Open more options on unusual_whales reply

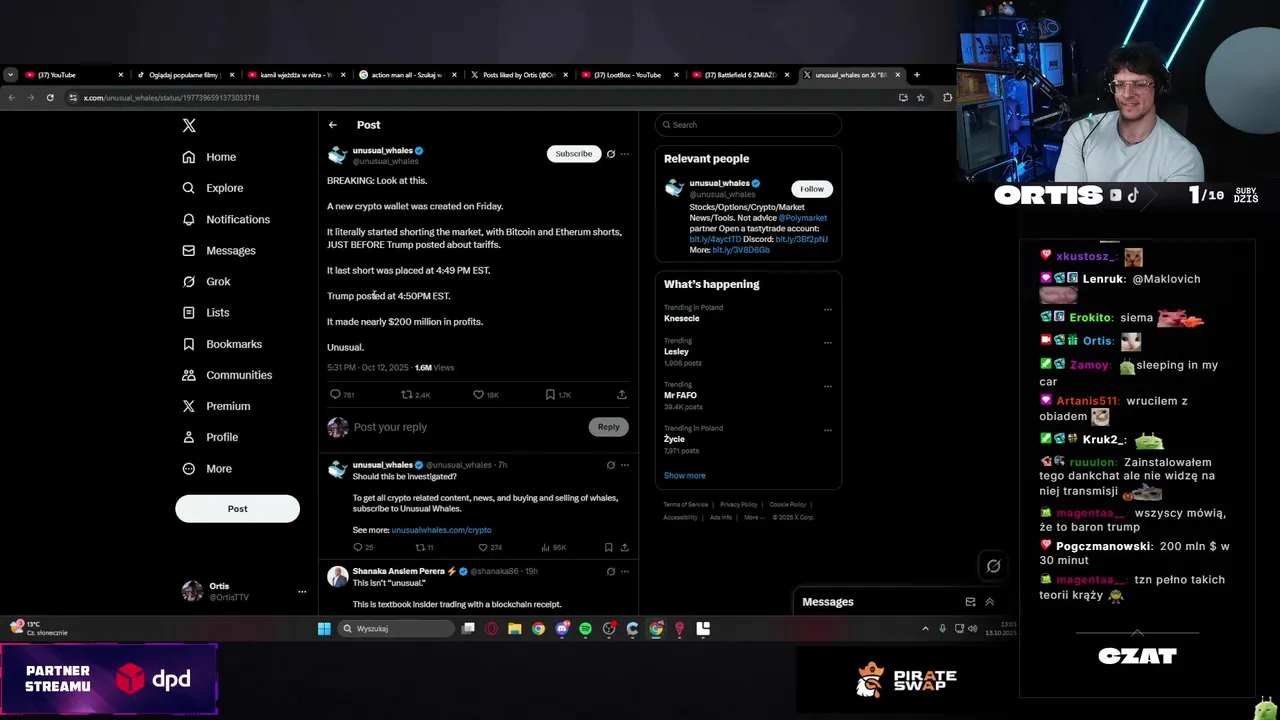point(625,465)
